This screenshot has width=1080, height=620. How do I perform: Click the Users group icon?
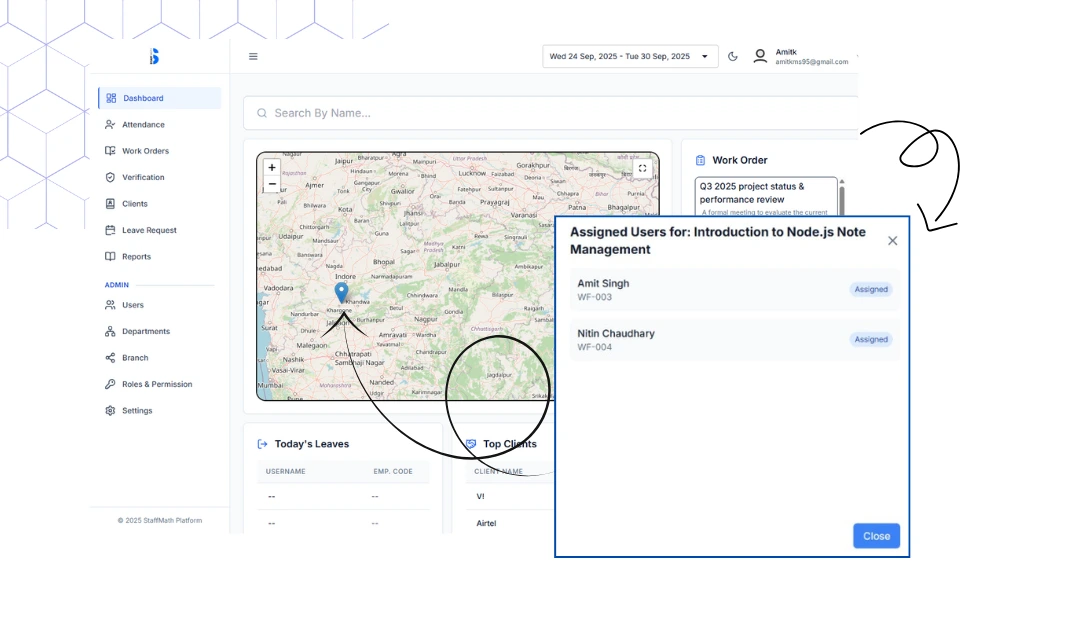coord(110,304)
